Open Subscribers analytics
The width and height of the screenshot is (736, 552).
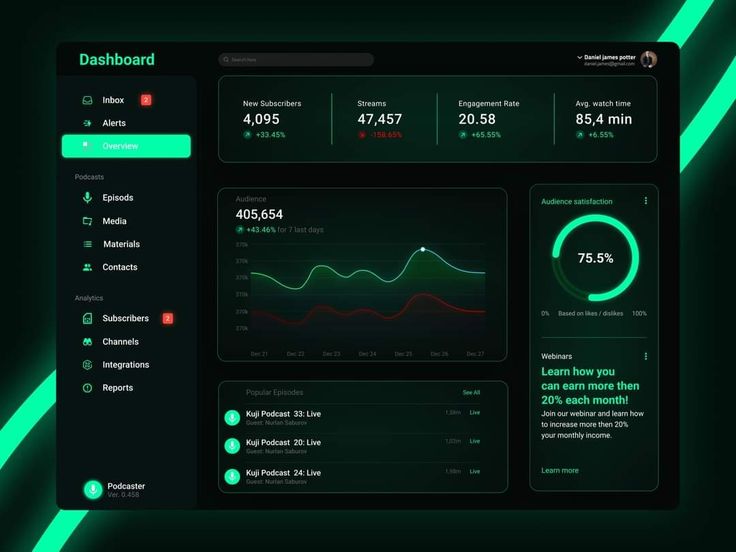click(126, 318)
